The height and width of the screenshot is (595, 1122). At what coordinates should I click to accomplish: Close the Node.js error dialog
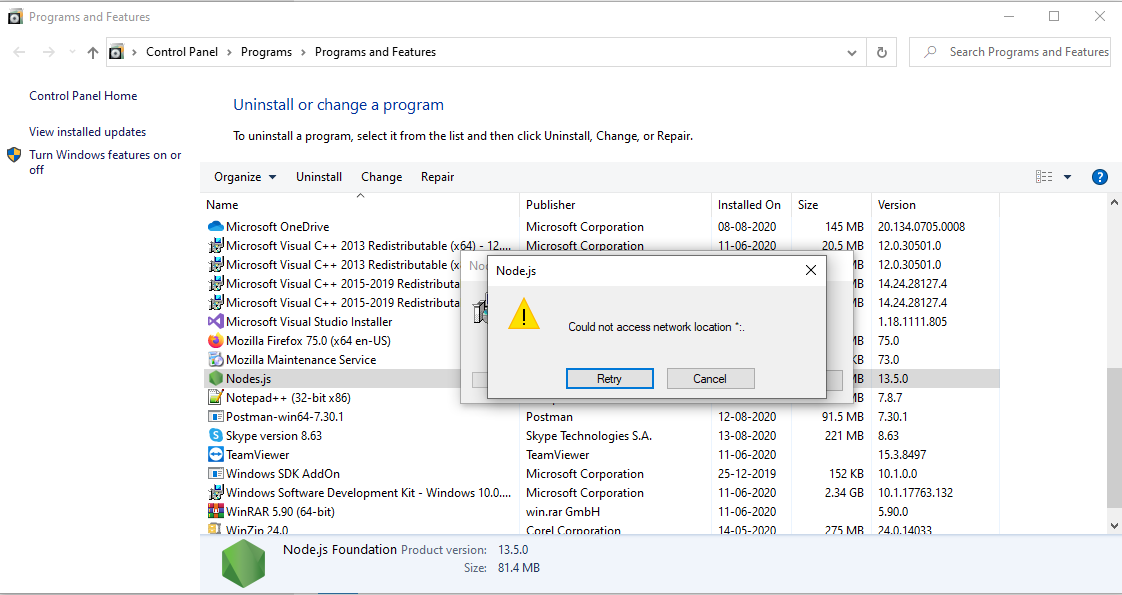tap(811, 270)
